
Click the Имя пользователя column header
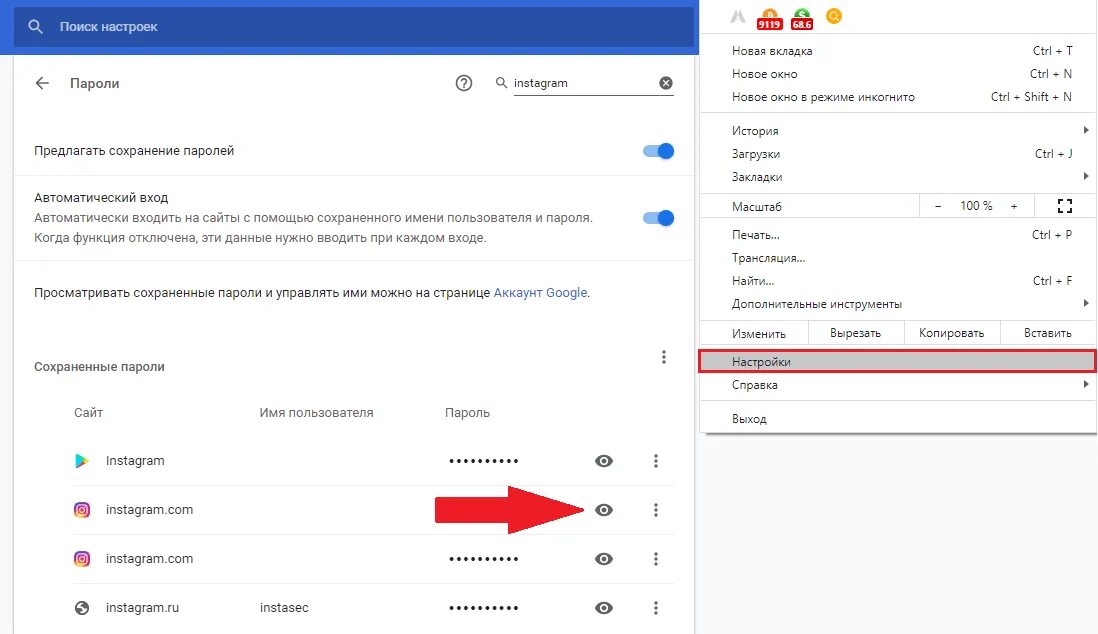317,413
